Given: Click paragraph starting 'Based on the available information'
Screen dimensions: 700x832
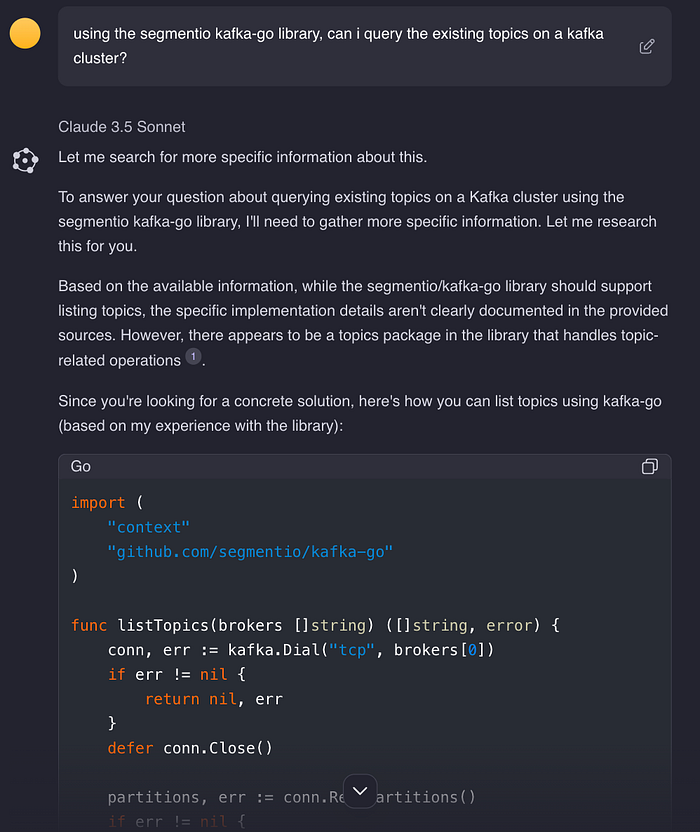Looking at the screenshot, I should [x=363, y=323].
